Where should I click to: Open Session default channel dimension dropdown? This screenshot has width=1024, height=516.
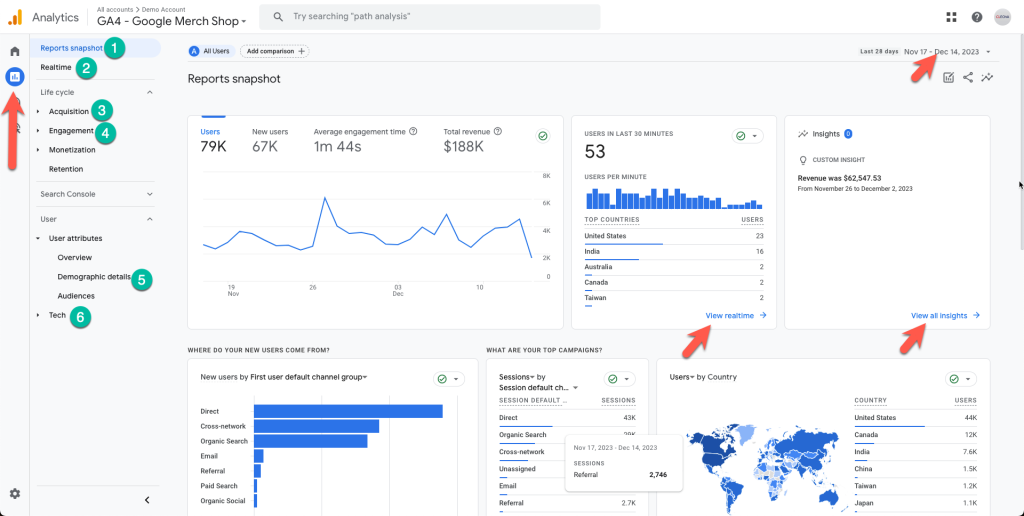click(x=539, y=387)
